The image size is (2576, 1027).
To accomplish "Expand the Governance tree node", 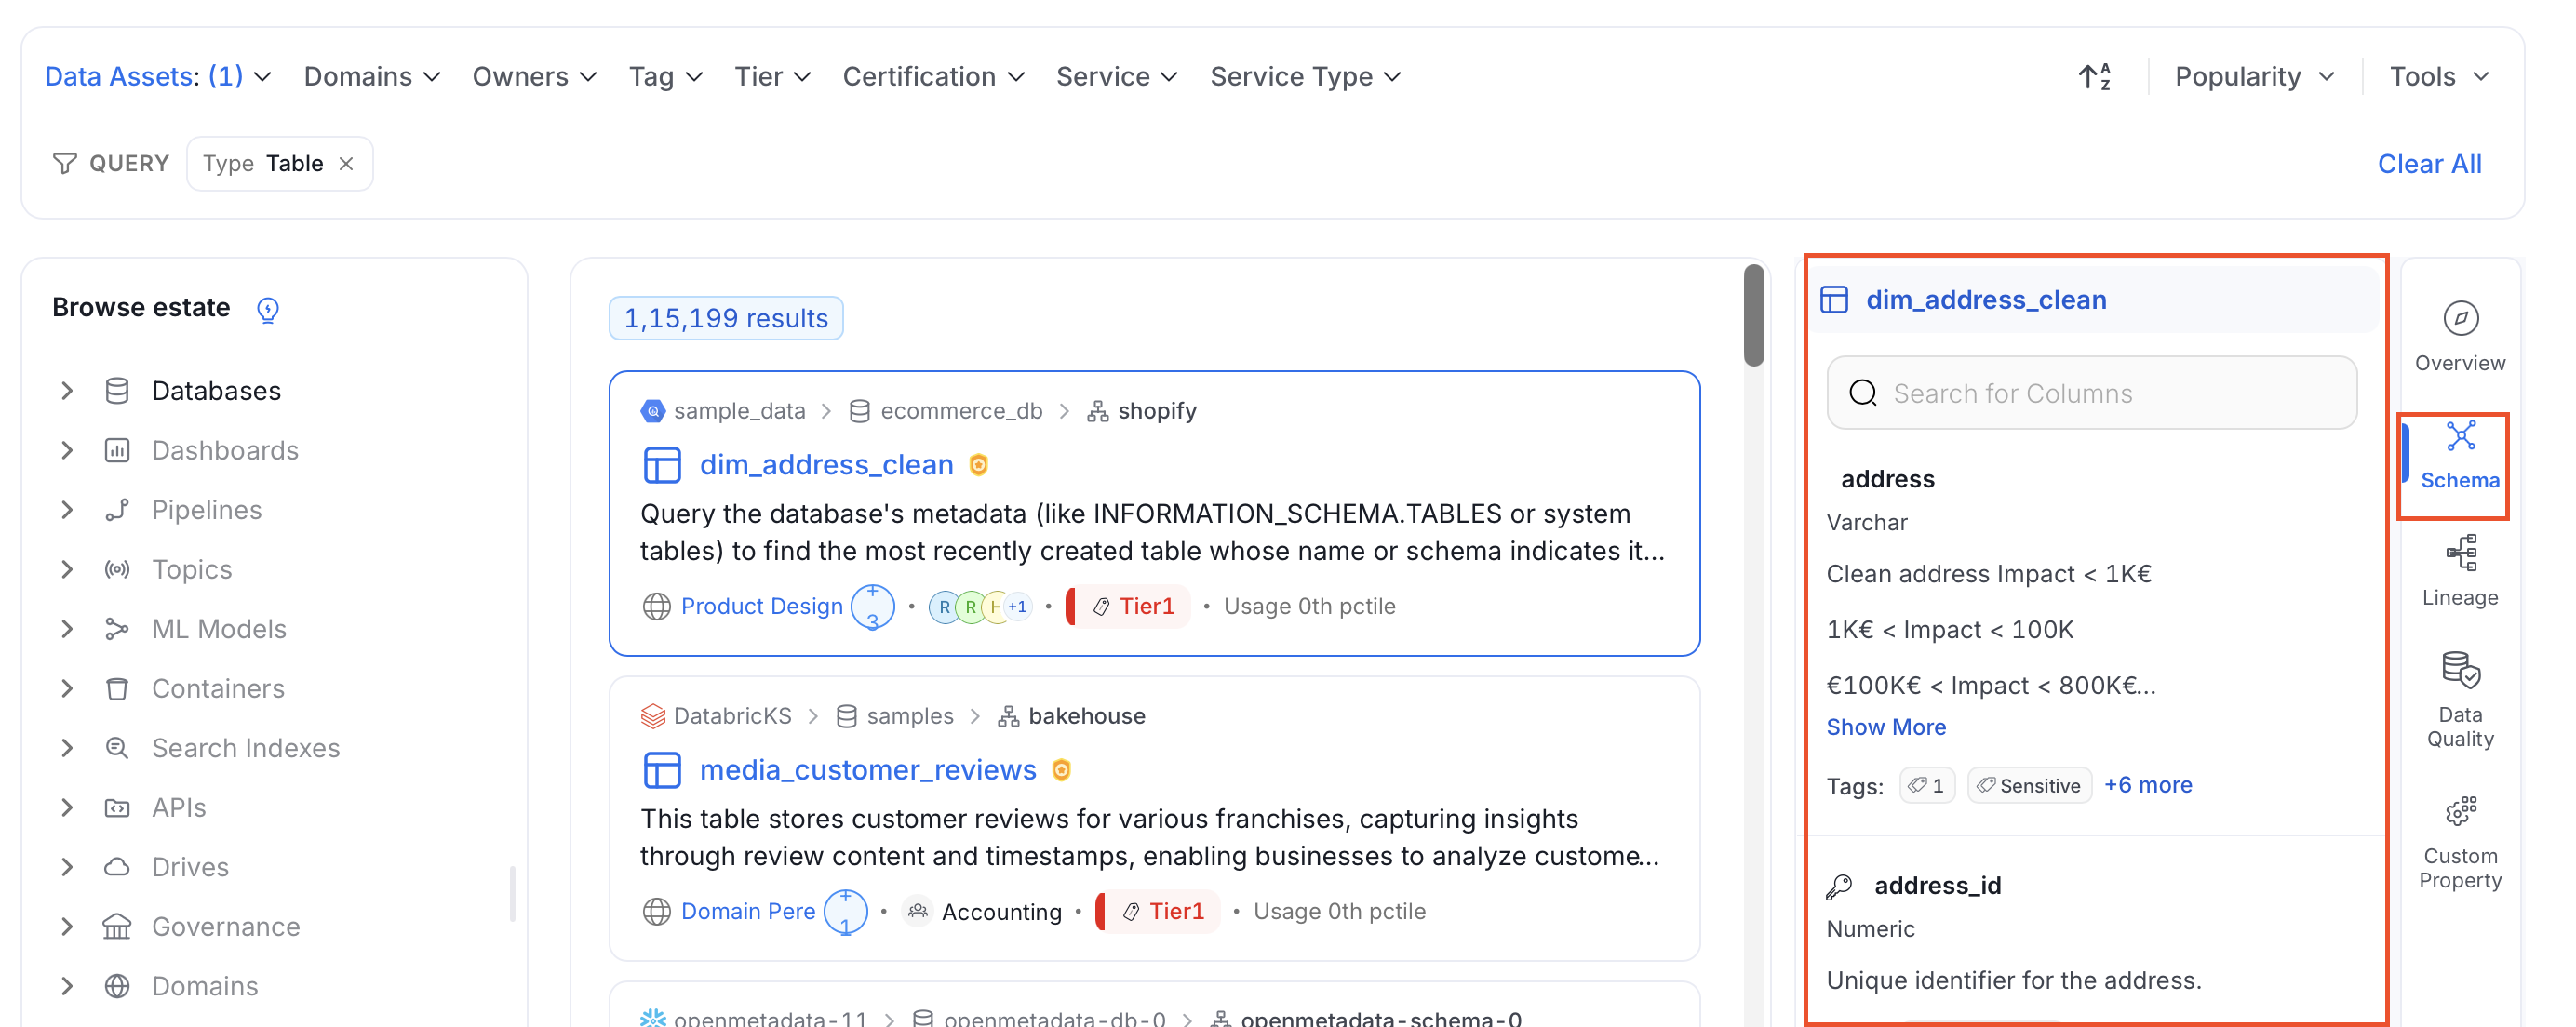I will 67,926.
